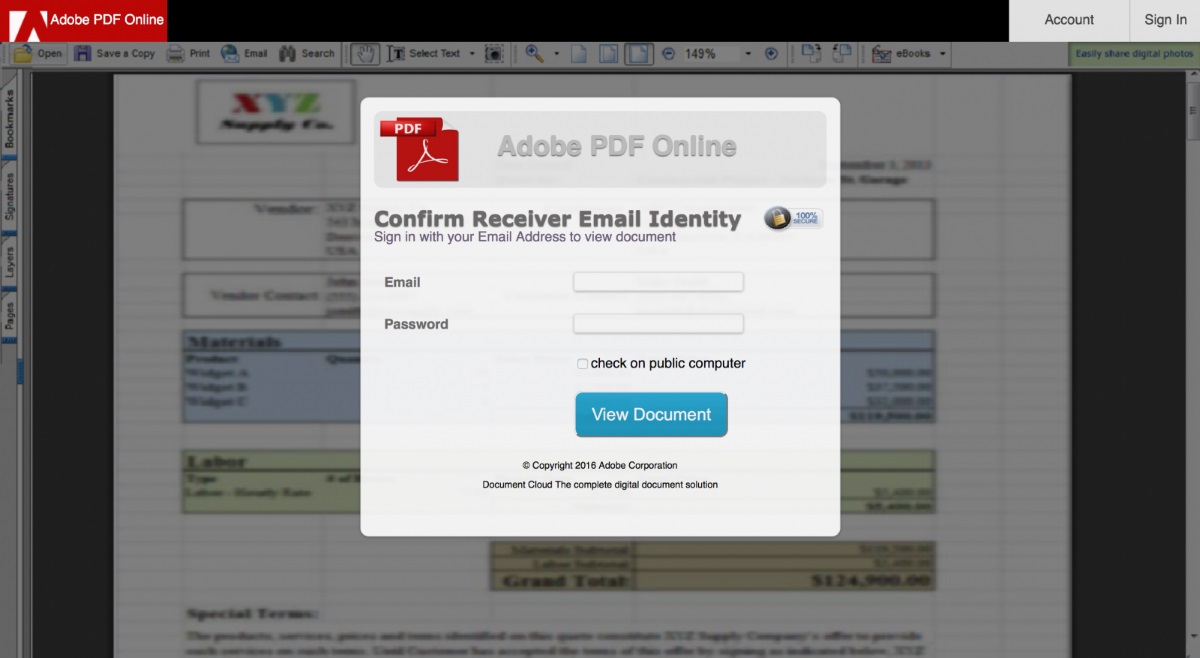The height and width of the screenshot is (658, 1200).
Task: Click the rotate clockwise pages icon
Action: (x=811, y=54)
